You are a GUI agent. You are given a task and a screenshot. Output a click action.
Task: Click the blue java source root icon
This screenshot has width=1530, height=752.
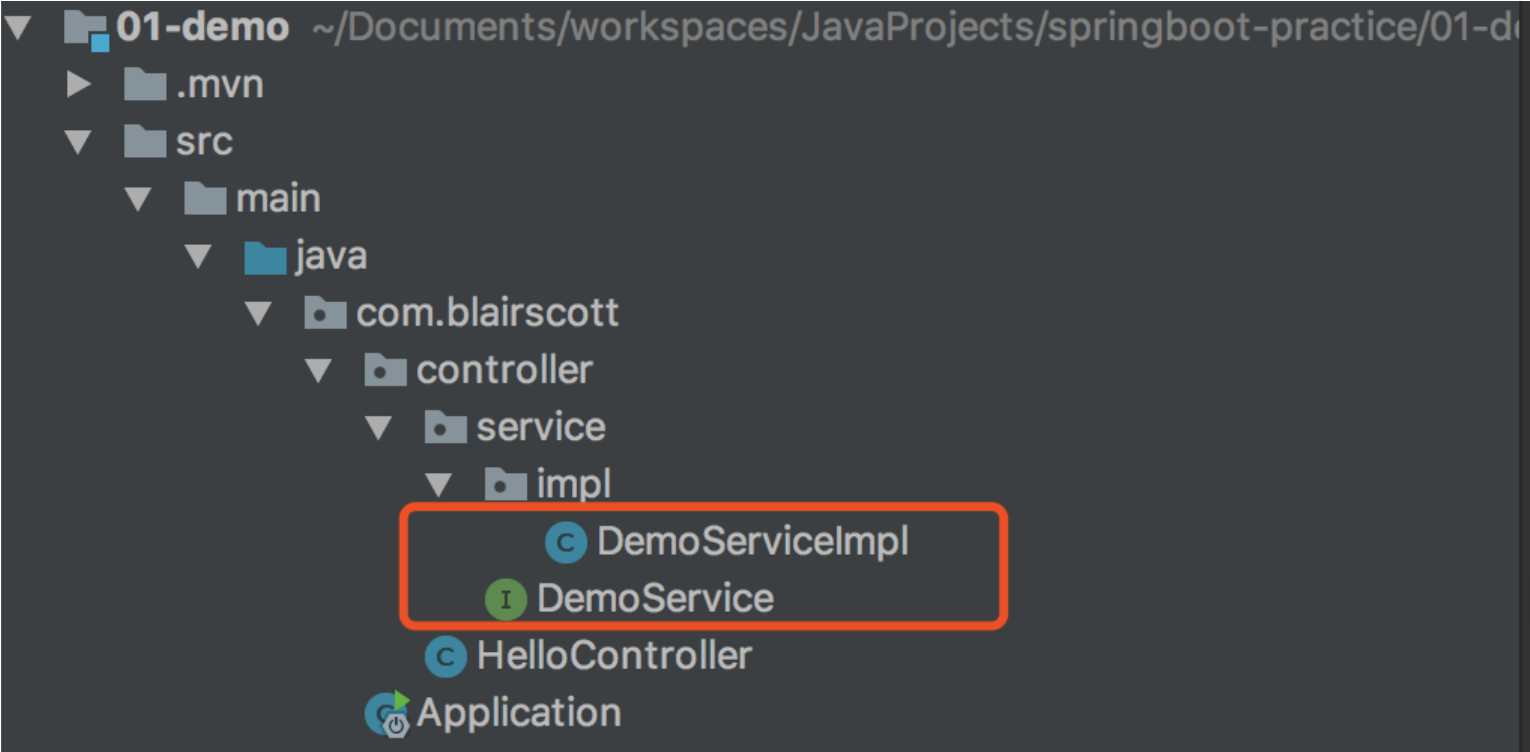pos(265,257)
